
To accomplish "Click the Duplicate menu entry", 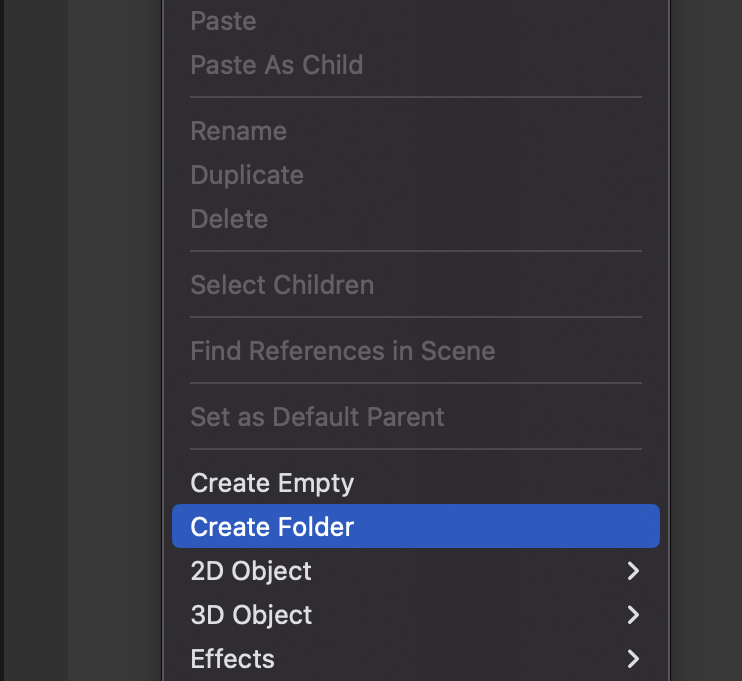I will (x=247, y=175).
